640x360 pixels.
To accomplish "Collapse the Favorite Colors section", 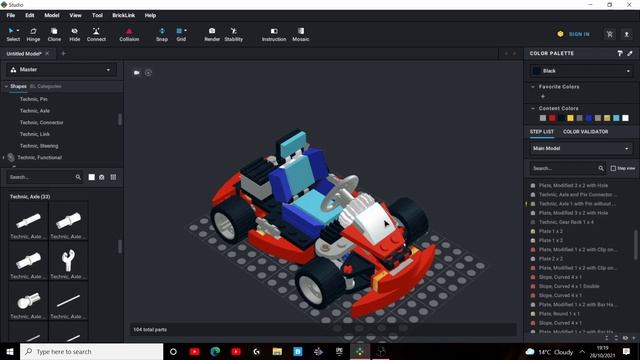I will [533, 87].
